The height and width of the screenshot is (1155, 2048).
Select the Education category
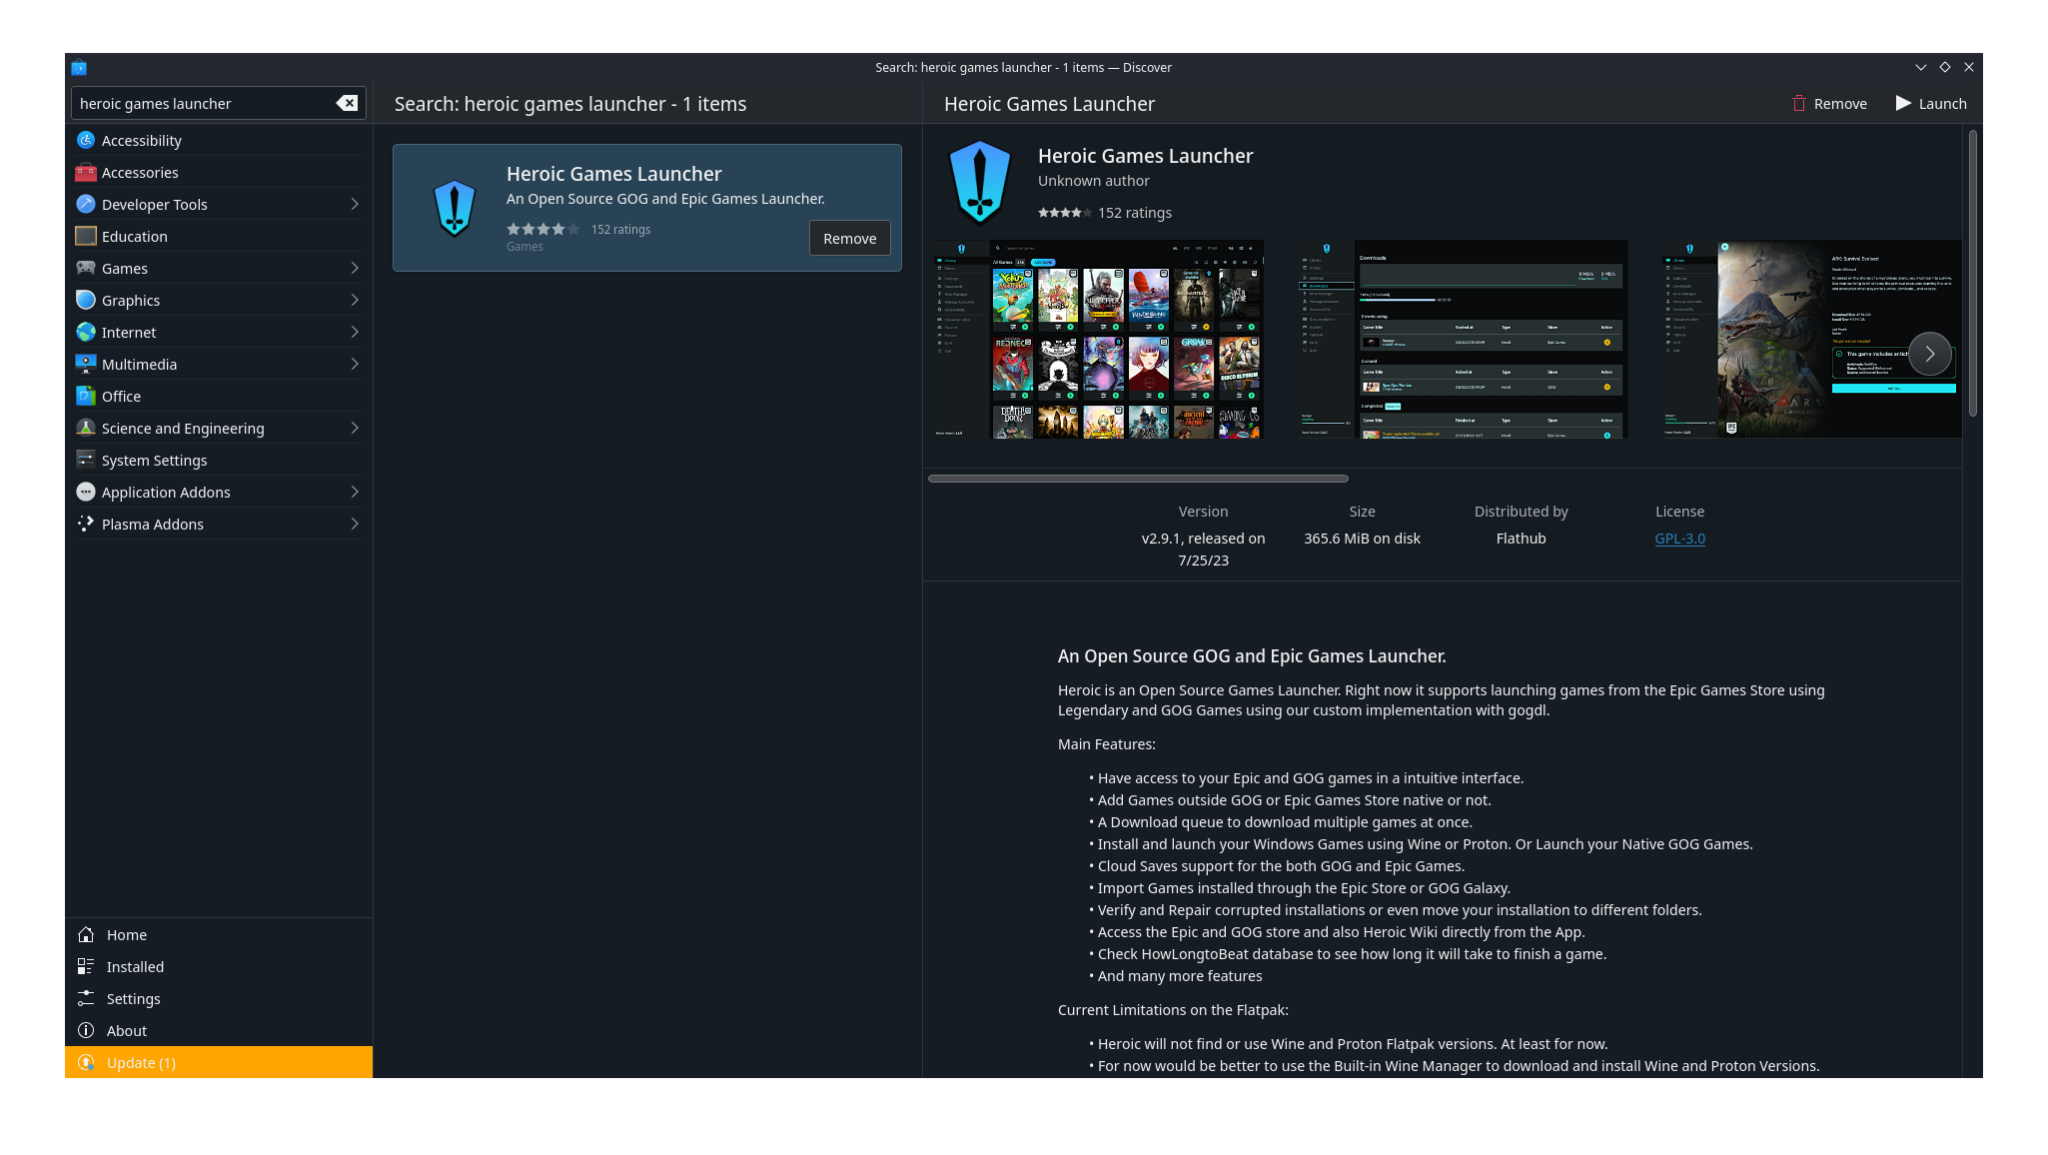tap(134, 236)
